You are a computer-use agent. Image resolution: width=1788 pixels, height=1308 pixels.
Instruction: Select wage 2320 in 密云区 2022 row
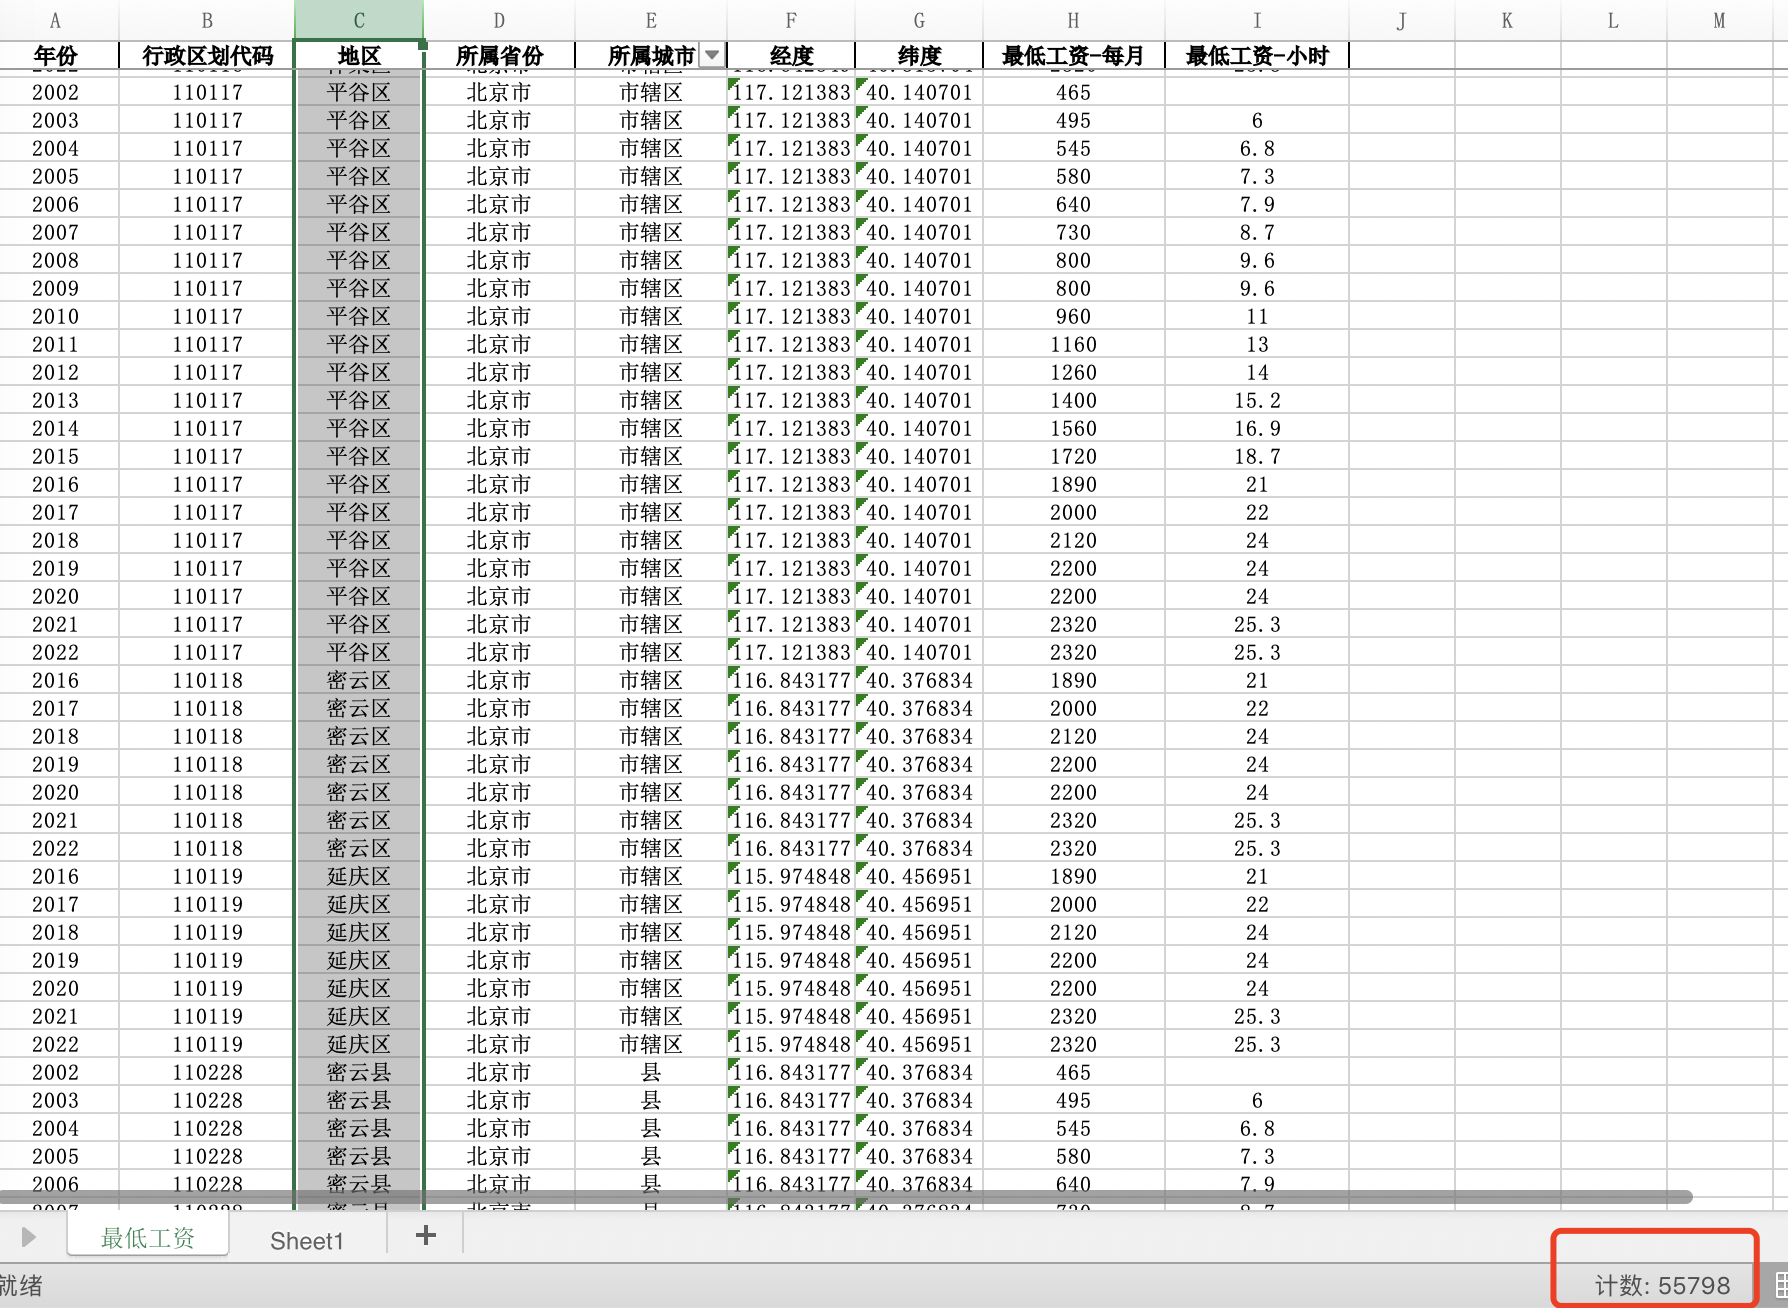click(1073, 848)
